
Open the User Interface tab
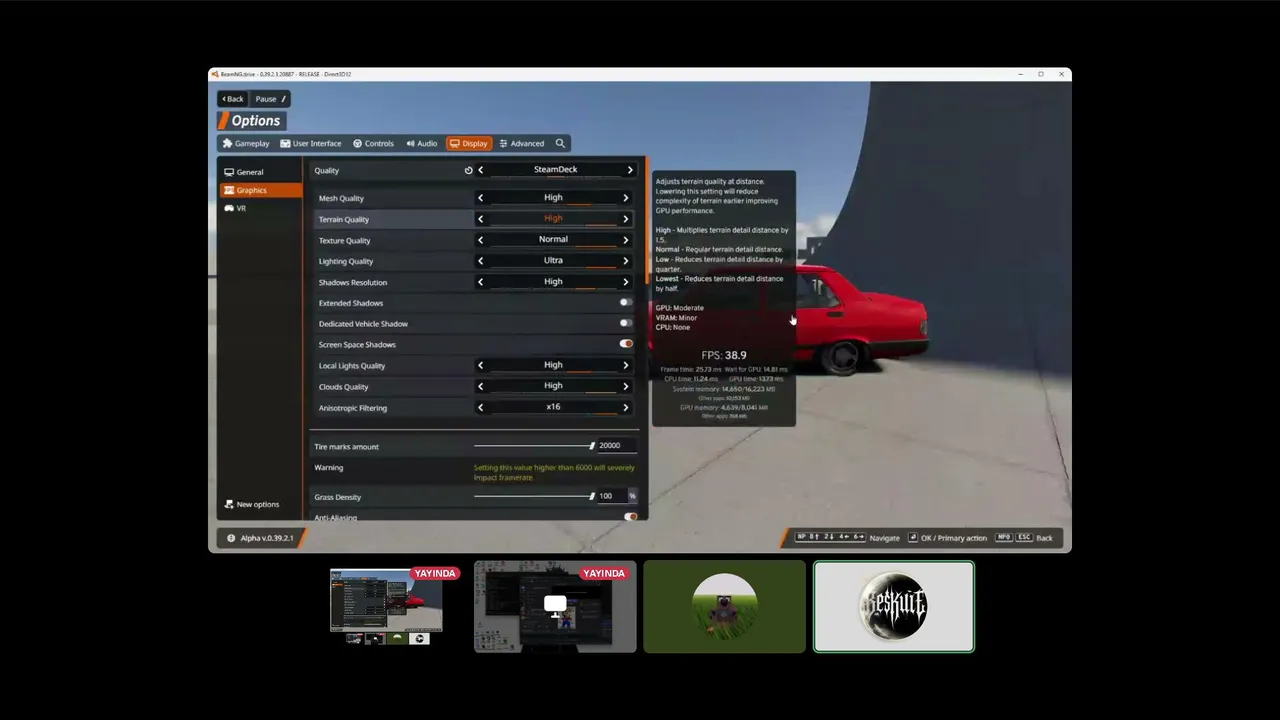tap(311, 143)
